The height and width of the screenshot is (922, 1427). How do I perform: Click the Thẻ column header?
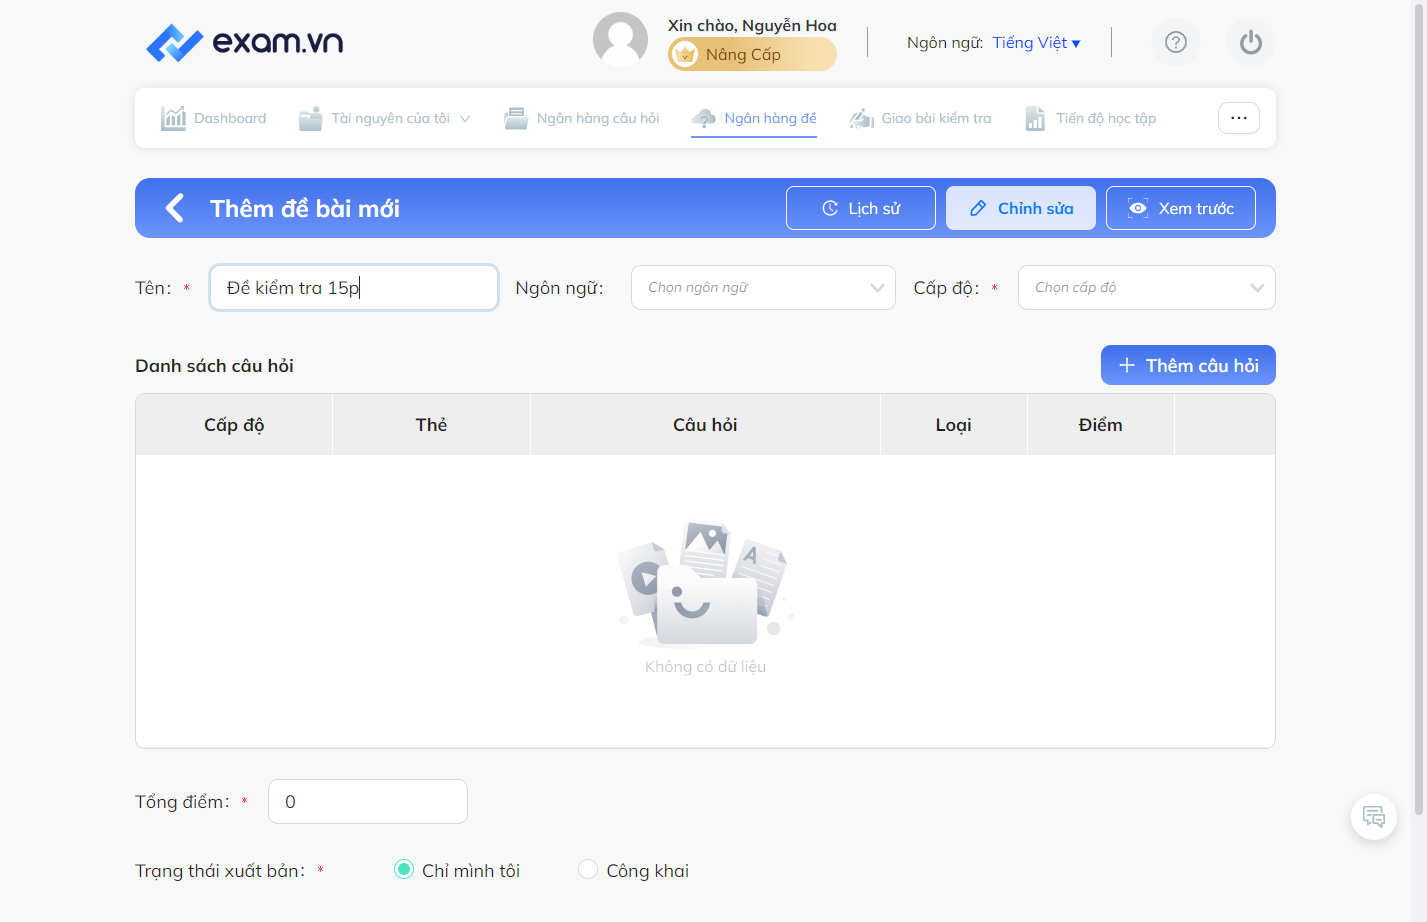[x=431, y=425]
